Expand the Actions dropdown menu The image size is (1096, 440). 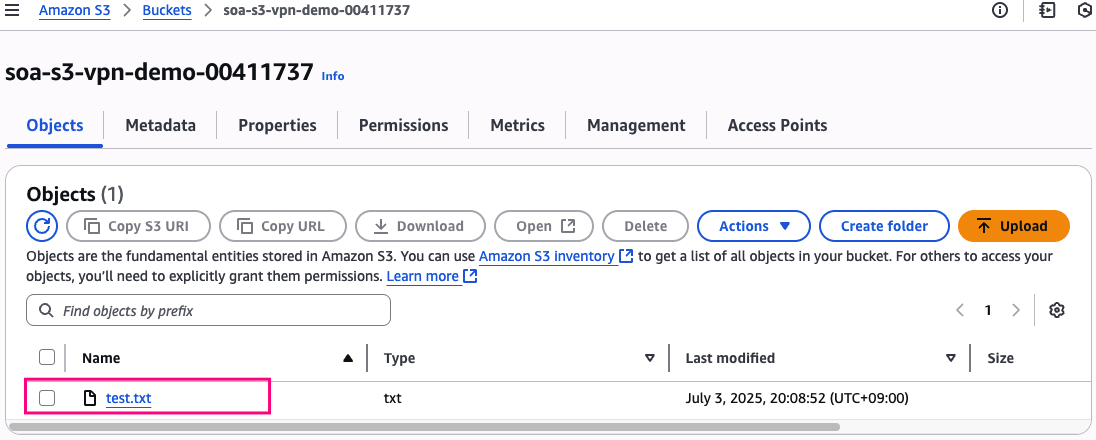[x=755, y=226]
